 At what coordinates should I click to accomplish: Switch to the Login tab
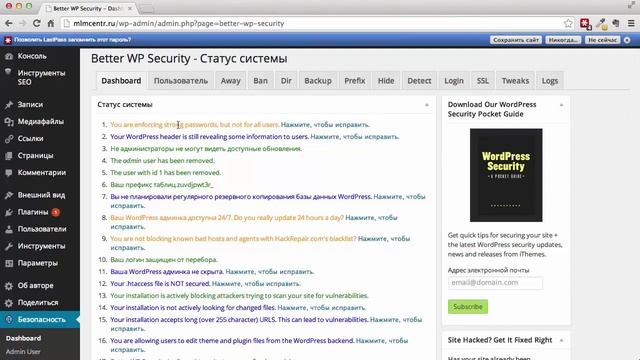tap(454, 81)
